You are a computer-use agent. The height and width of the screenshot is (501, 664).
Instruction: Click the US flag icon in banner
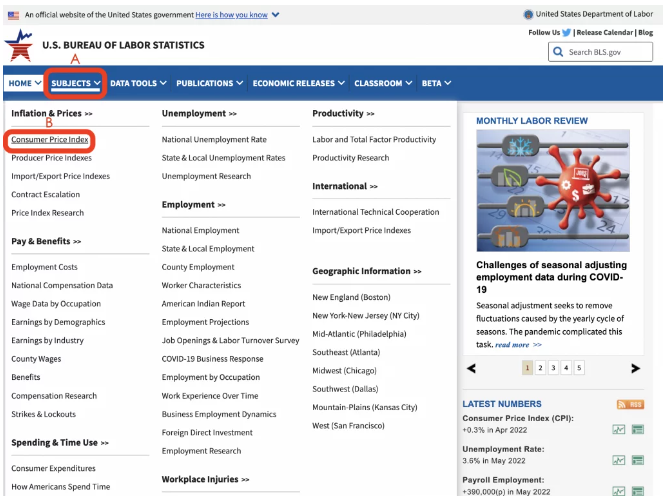point(14,15)
